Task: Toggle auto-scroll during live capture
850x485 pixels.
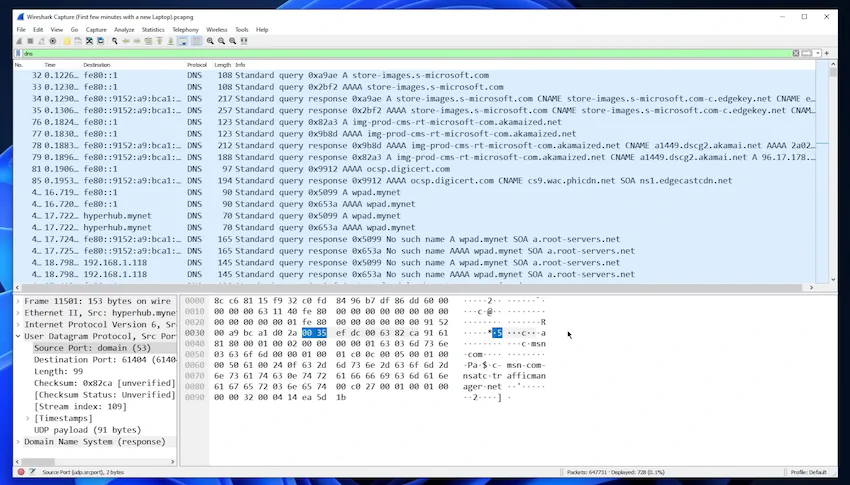Action: click(x=183, y=41)
